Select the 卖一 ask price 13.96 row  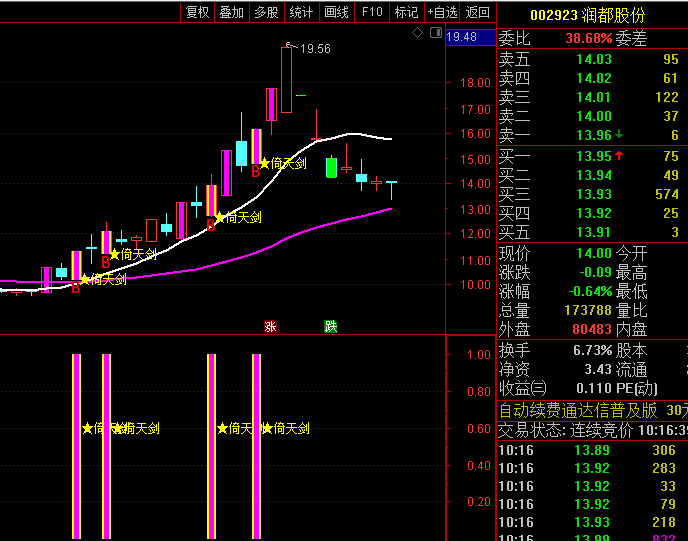click(591, 135)
